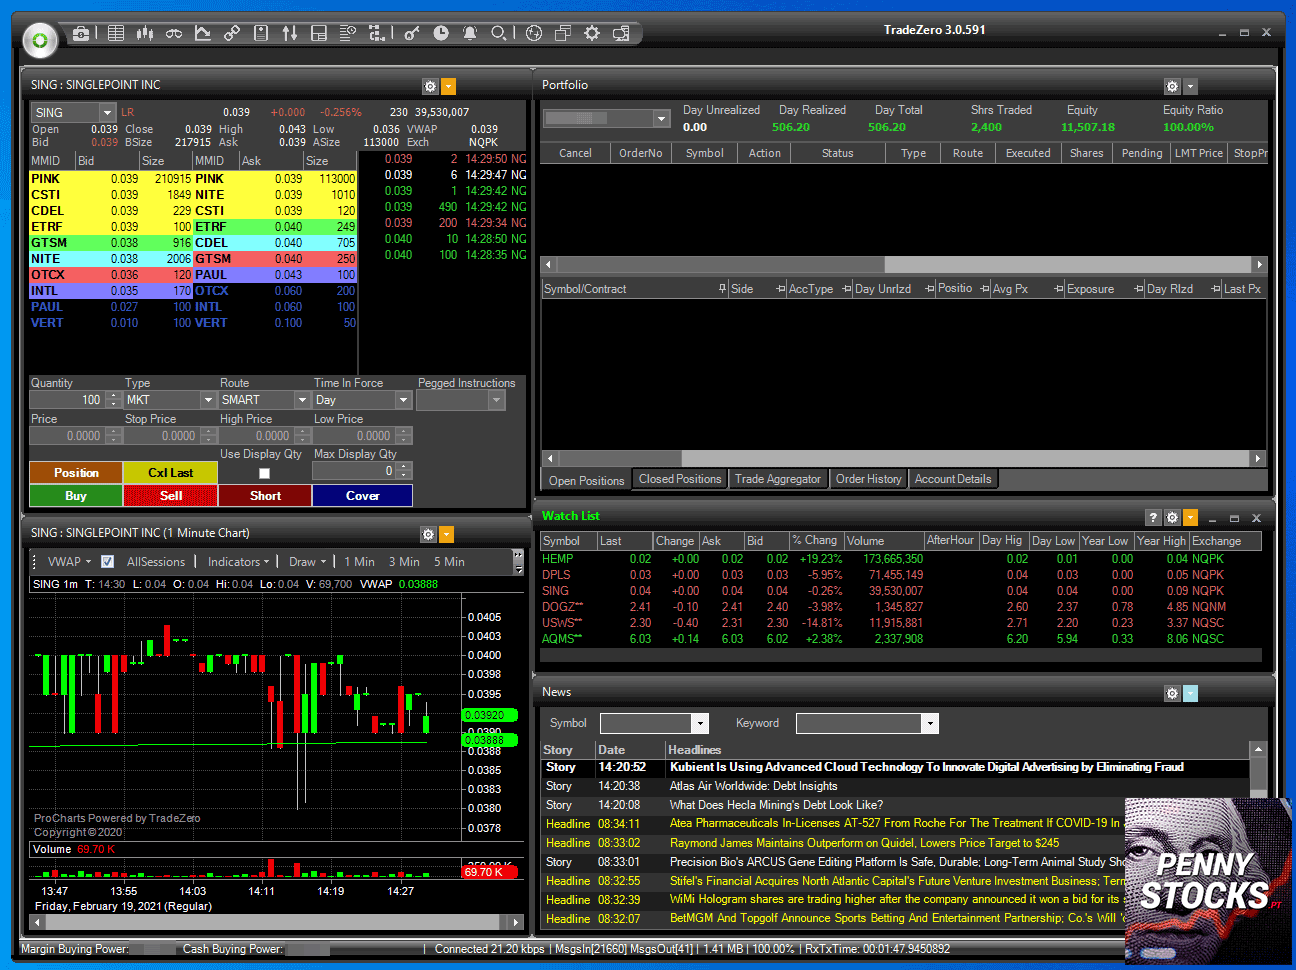The width and height of the screenshot is (1296, 970).
Task: Open settings gear in top toolbar
Action: point(592,33)
